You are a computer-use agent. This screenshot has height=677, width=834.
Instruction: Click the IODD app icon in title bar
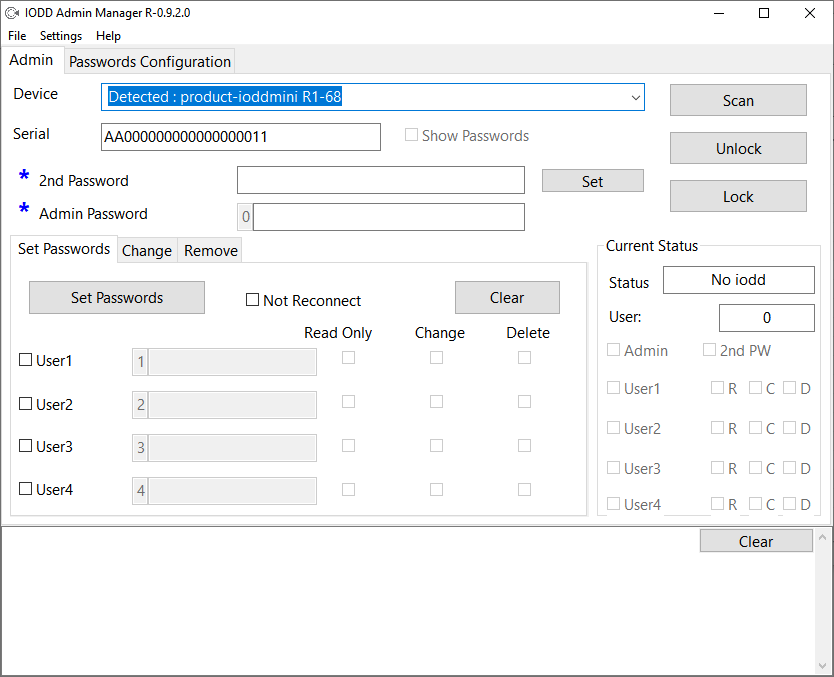[12, 13]
